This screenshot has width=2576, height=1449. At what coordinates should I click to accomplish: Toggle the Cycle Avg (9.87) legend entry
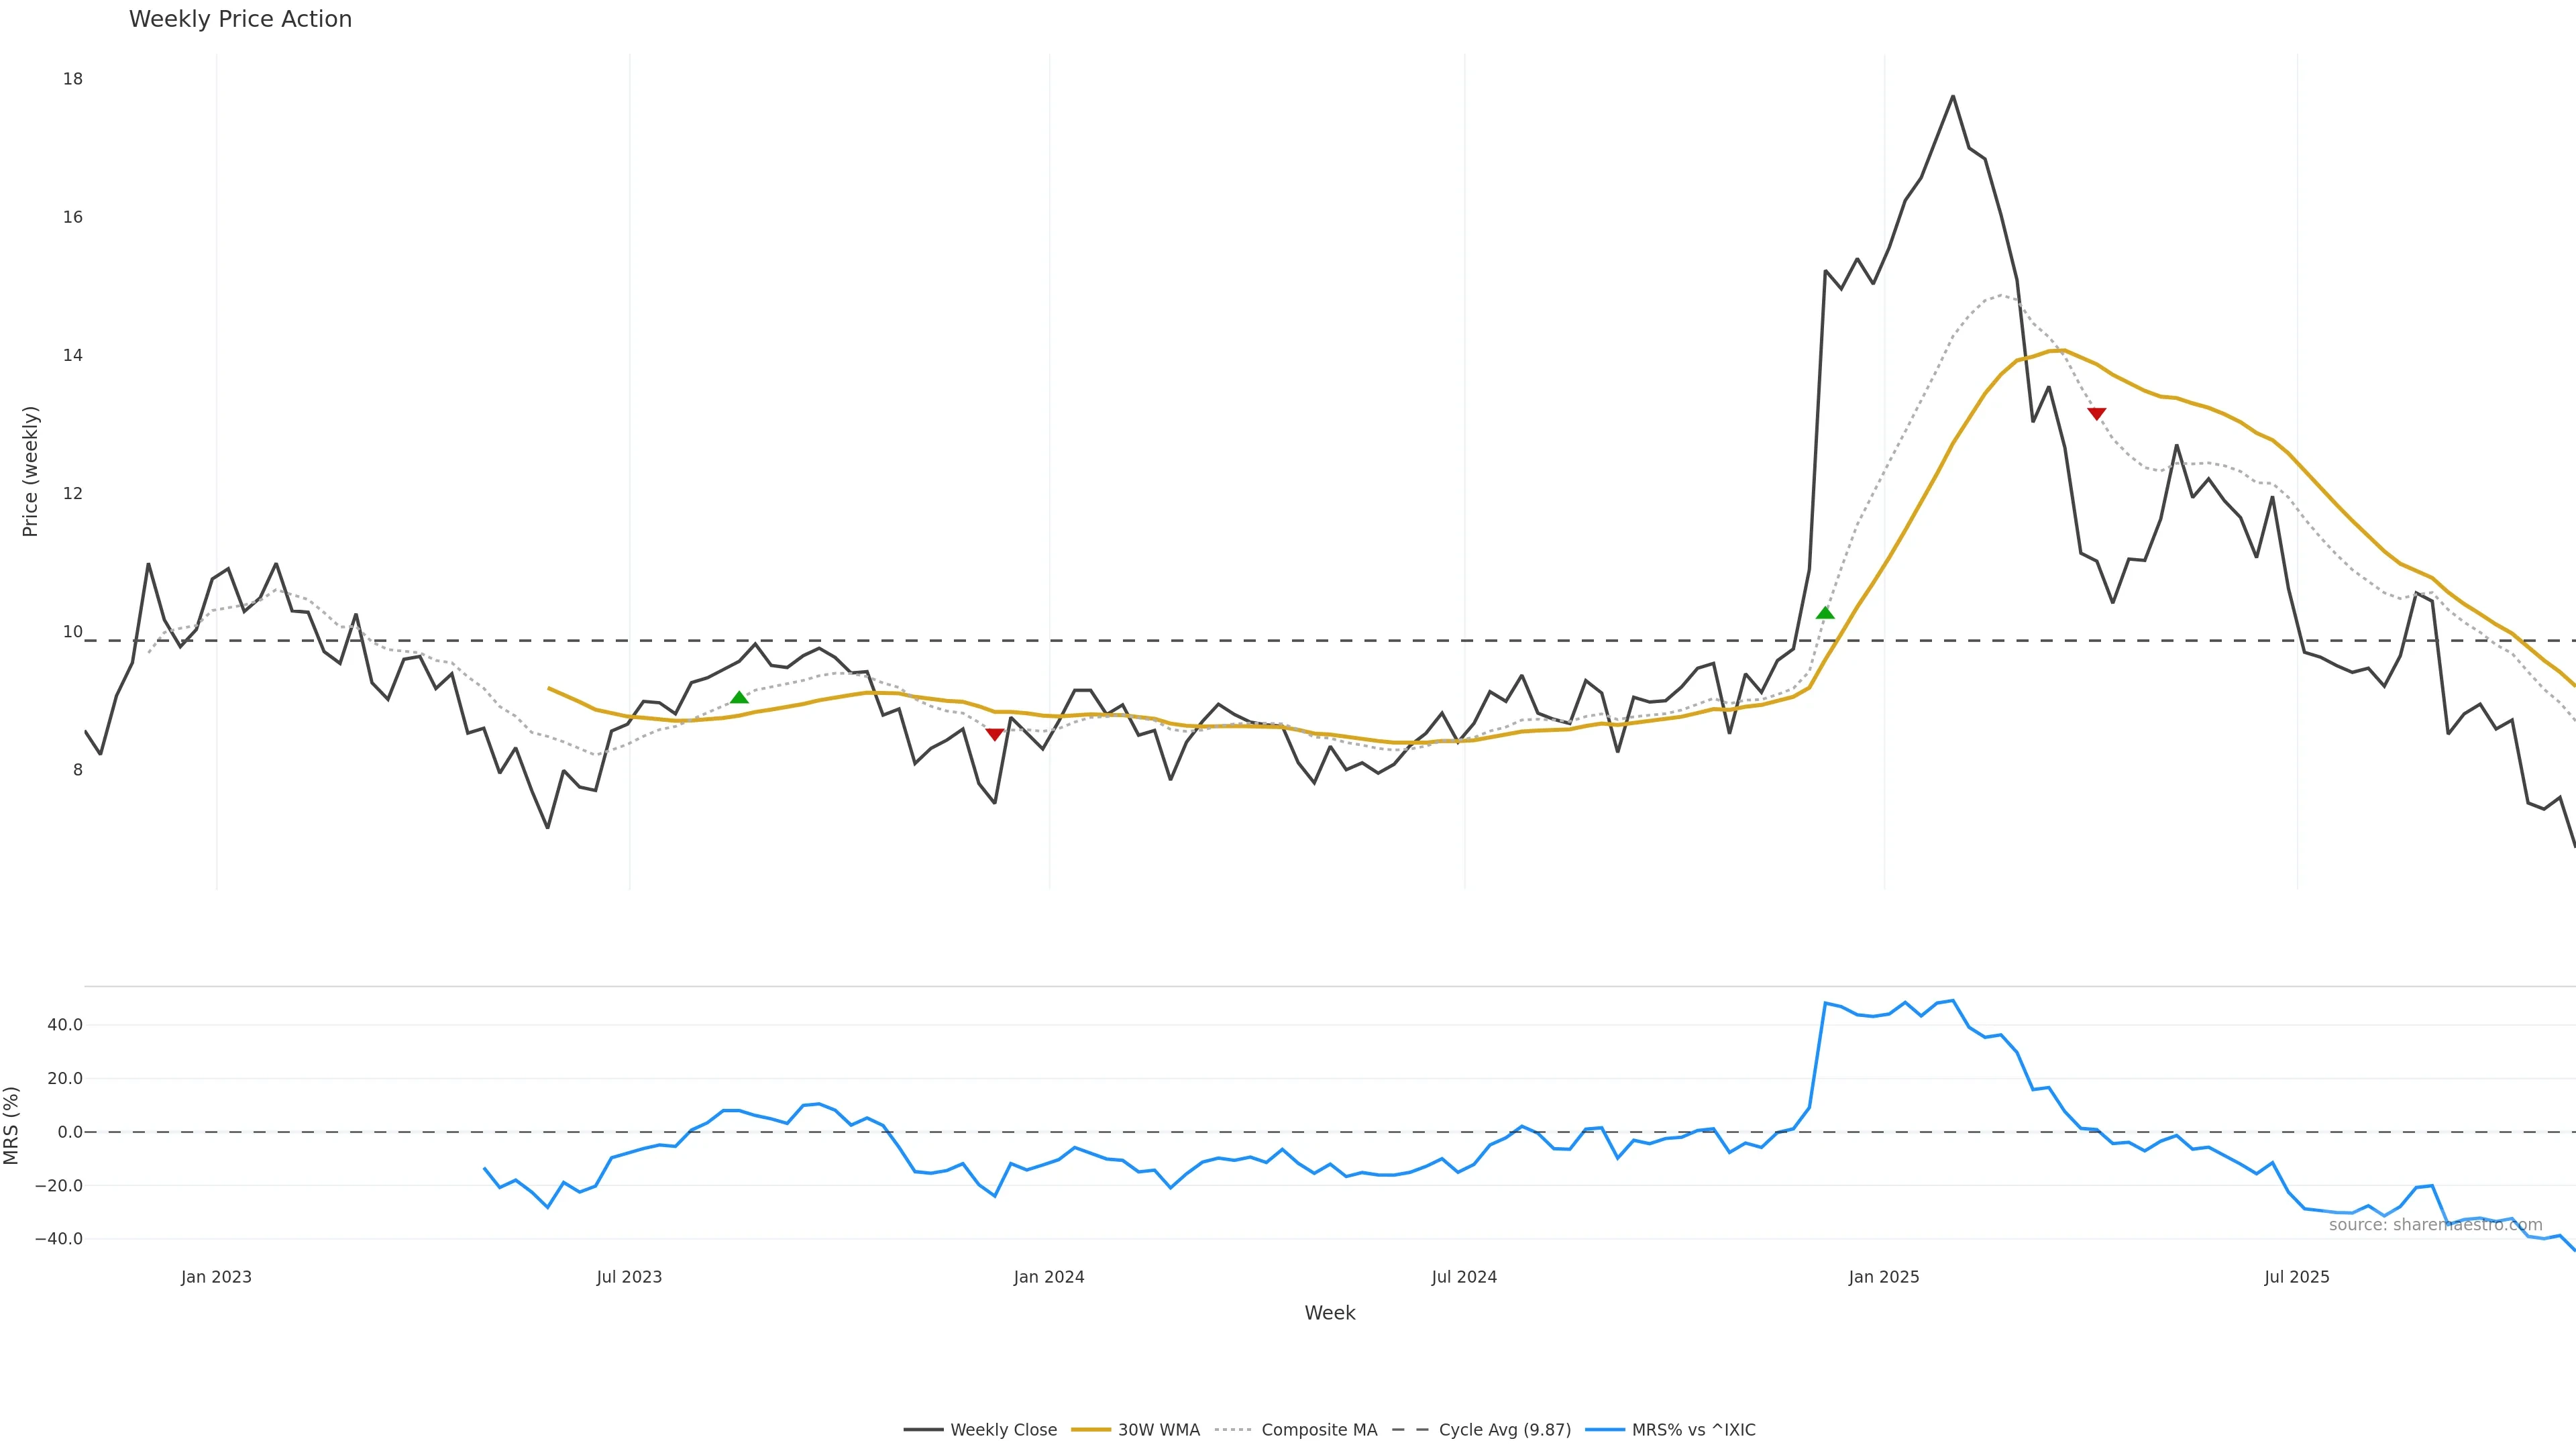(1482, 1430)
